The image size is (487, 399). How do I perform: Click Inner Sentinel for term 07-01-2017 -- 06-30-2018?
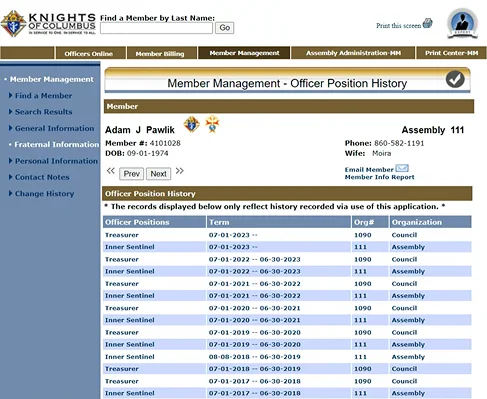tap(130, 393)
